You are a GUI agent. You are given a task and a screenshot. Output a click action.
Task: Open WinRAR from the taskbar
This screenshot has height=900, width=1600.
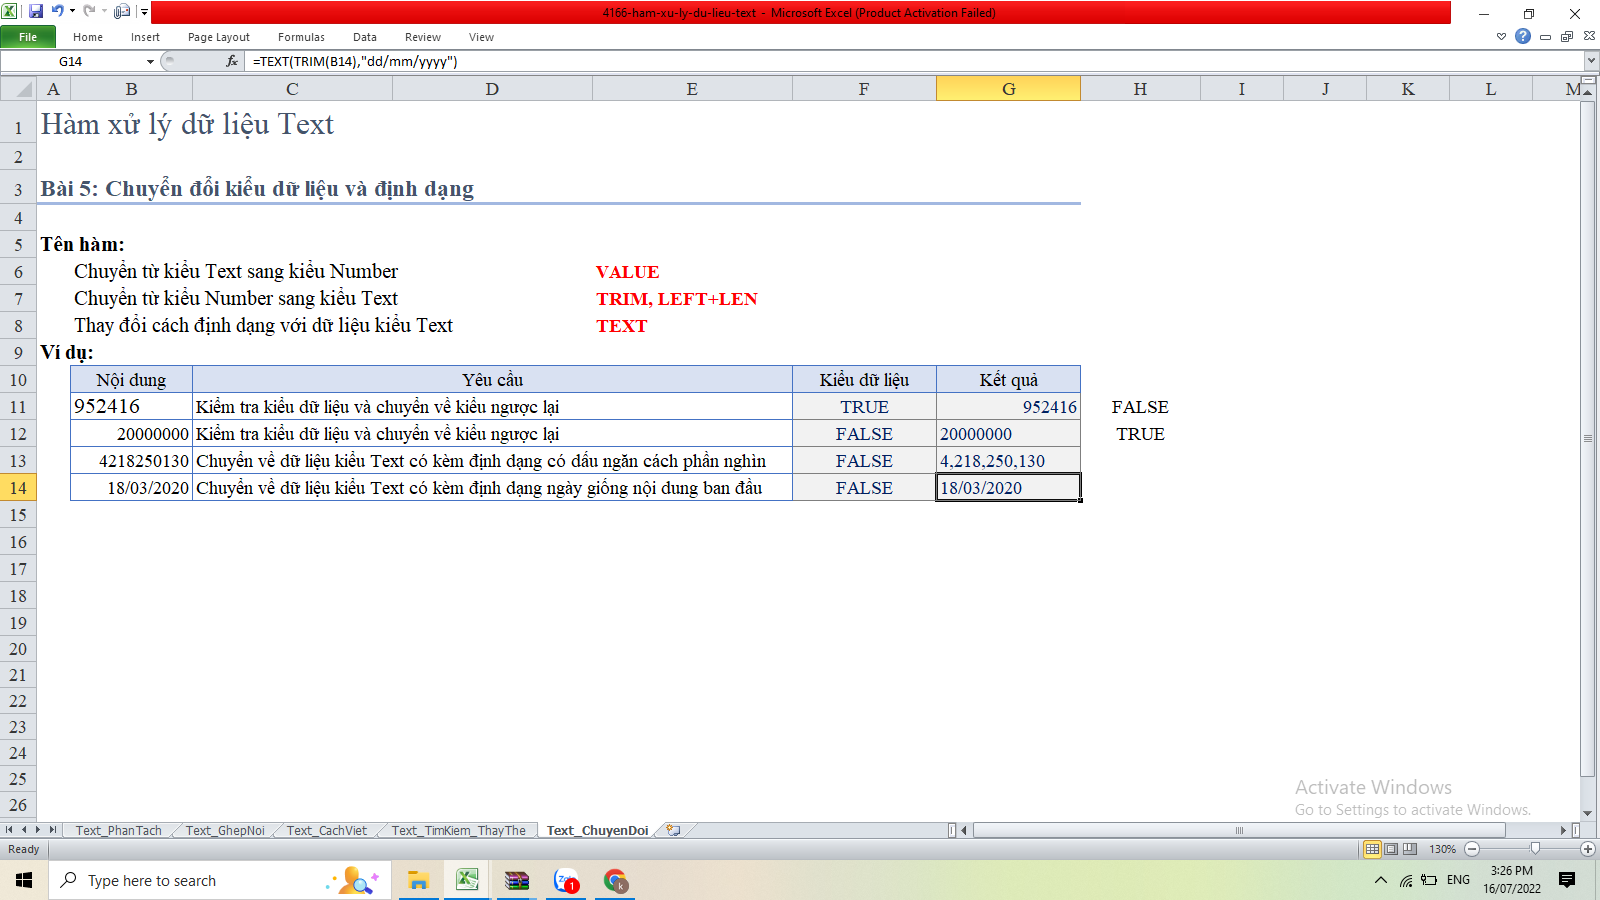[516, 881]
